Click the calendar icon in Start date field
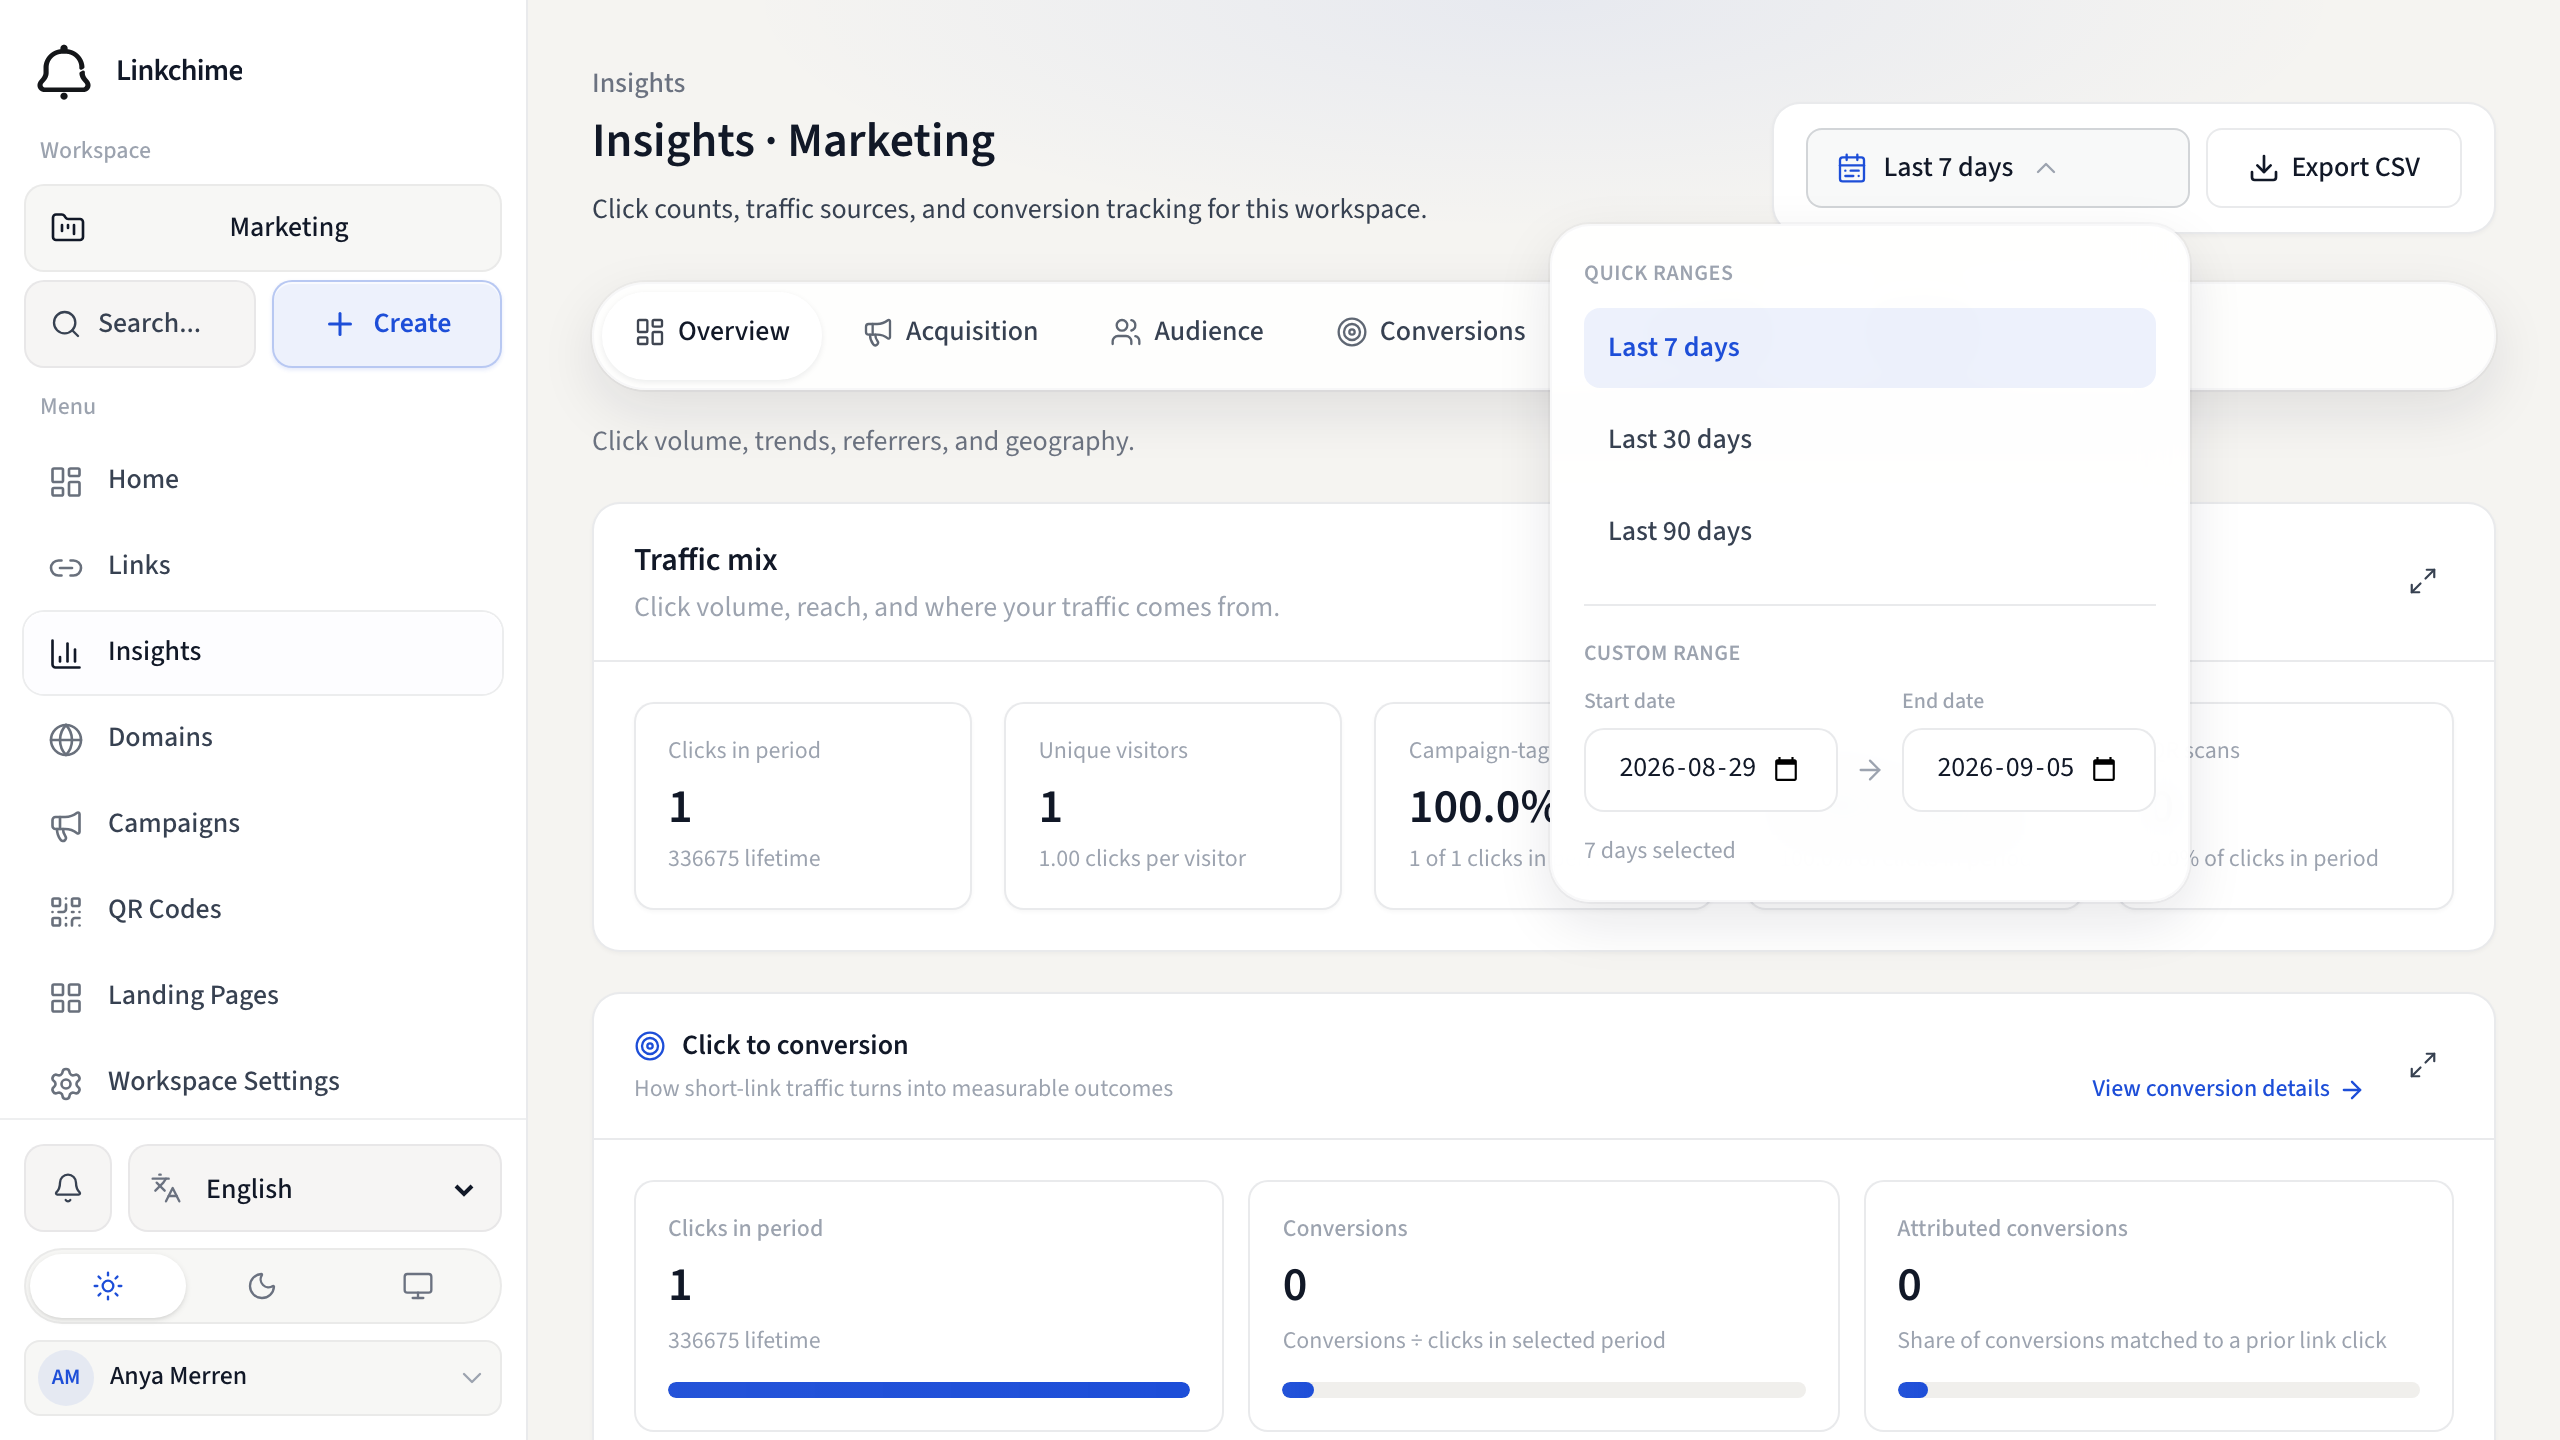Image resolution: width=2560 pixels, height=1440 pixels. [x=1786, y=769]
